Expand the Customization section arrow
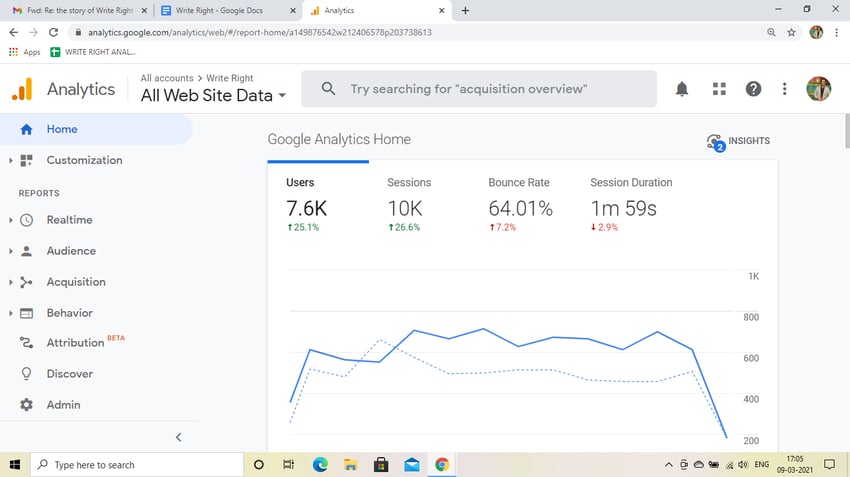The height and width of the screenshot is (477, 850). tap(10, 160)
